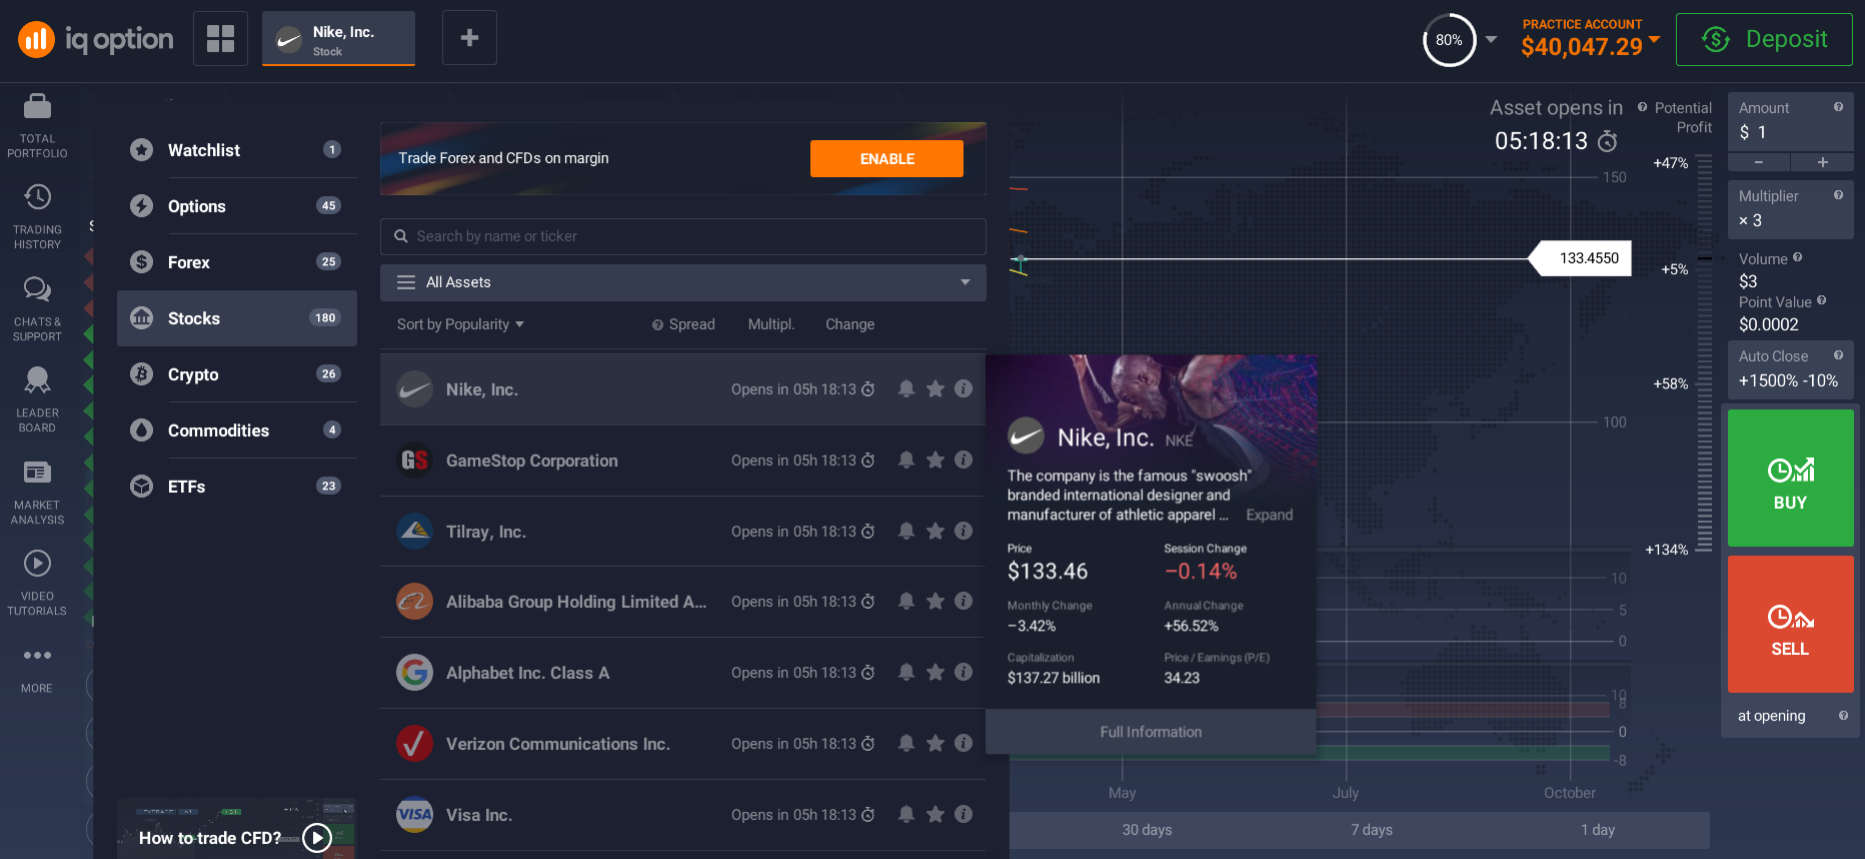The height and width of the screenshot is (859, 1865).
Task: Open the Options category
Action: coord(237,206)
